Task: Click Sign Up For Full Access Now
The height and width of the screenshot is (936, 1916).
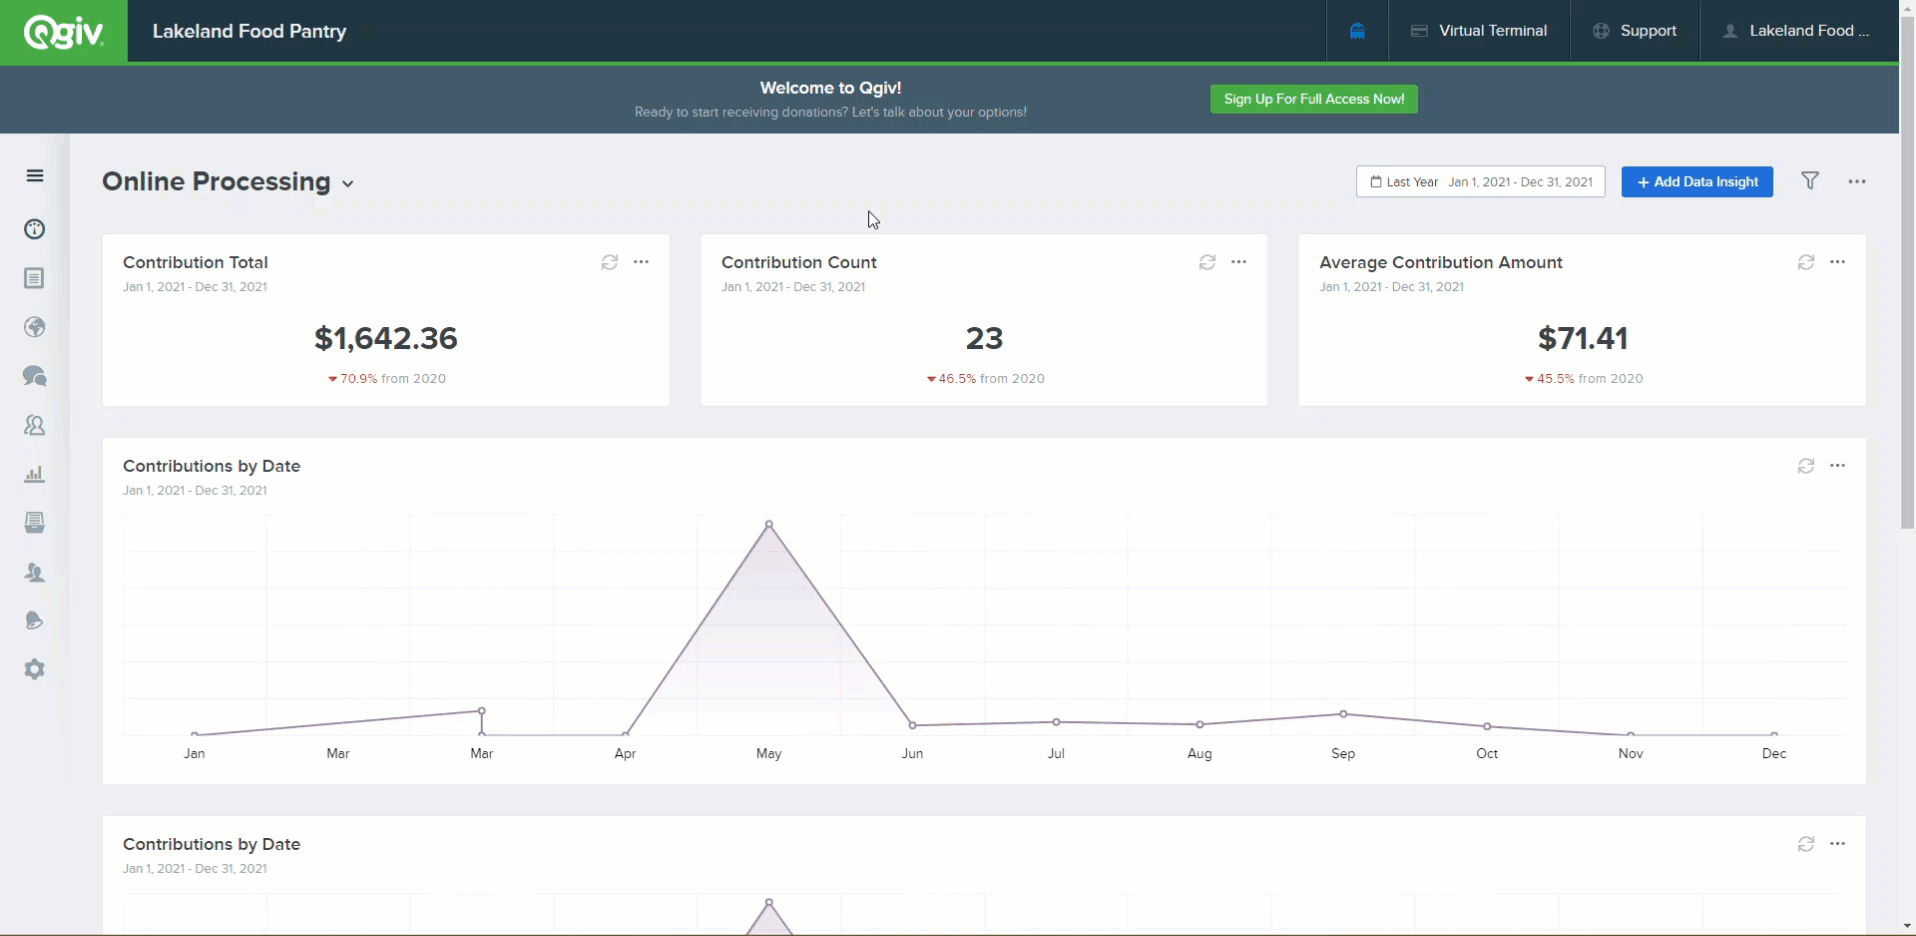Action: [x=1314, y=99]
